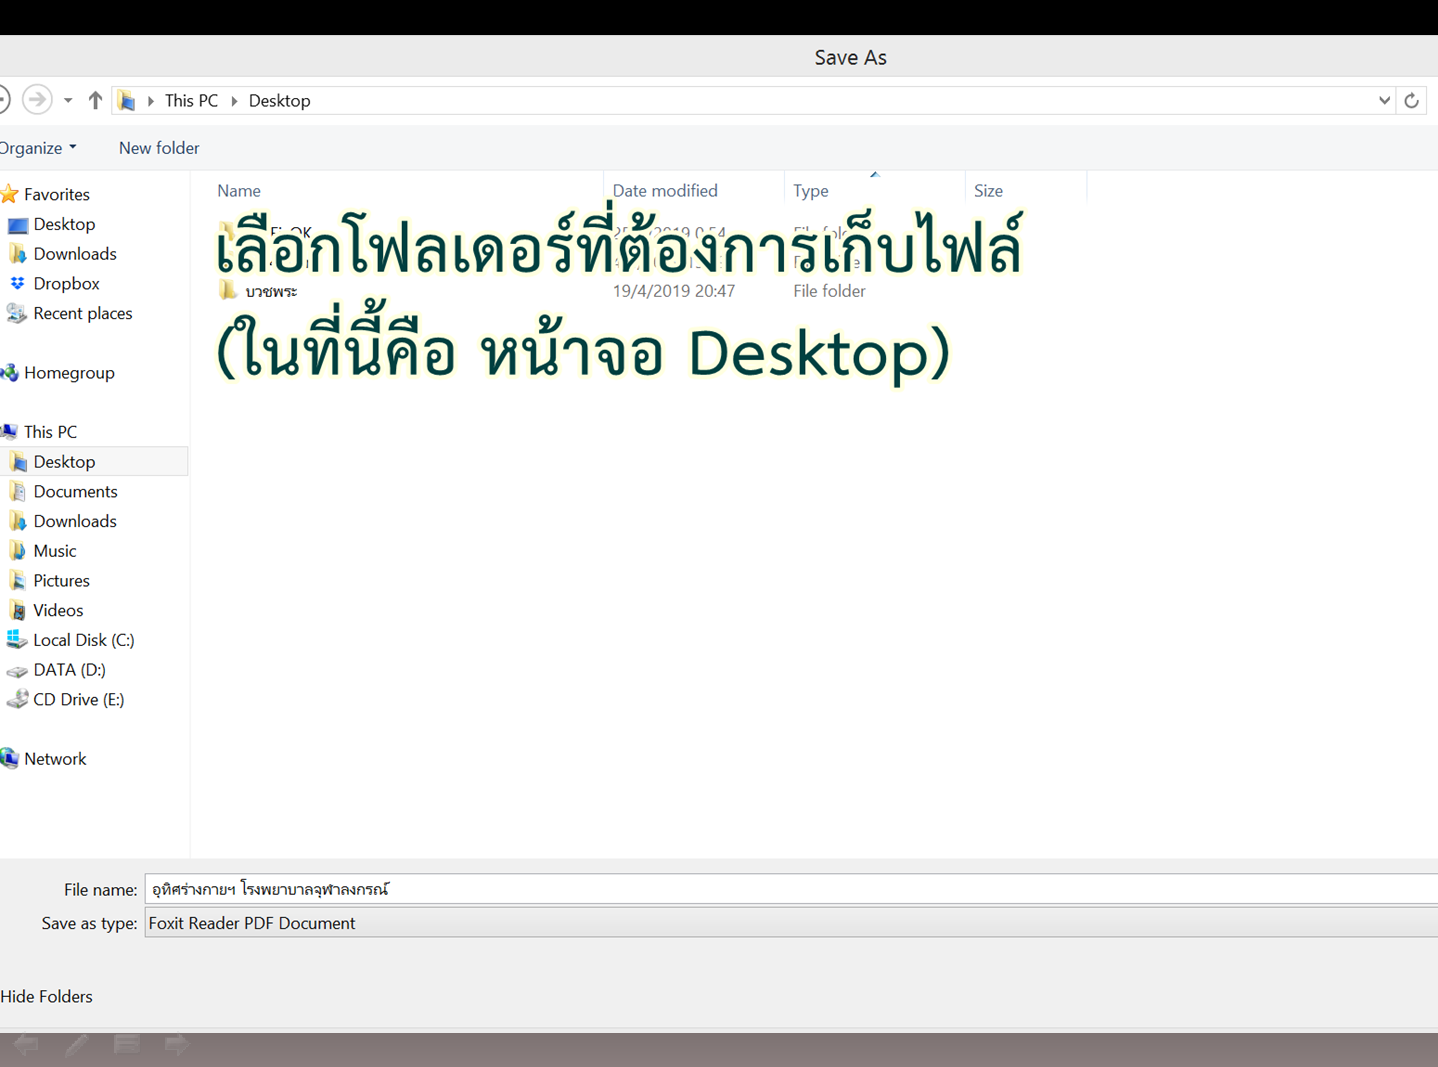Open Dropbox from the Favorites sidebar
The width and height of the screenshot is (1438, 1067).
65,283
